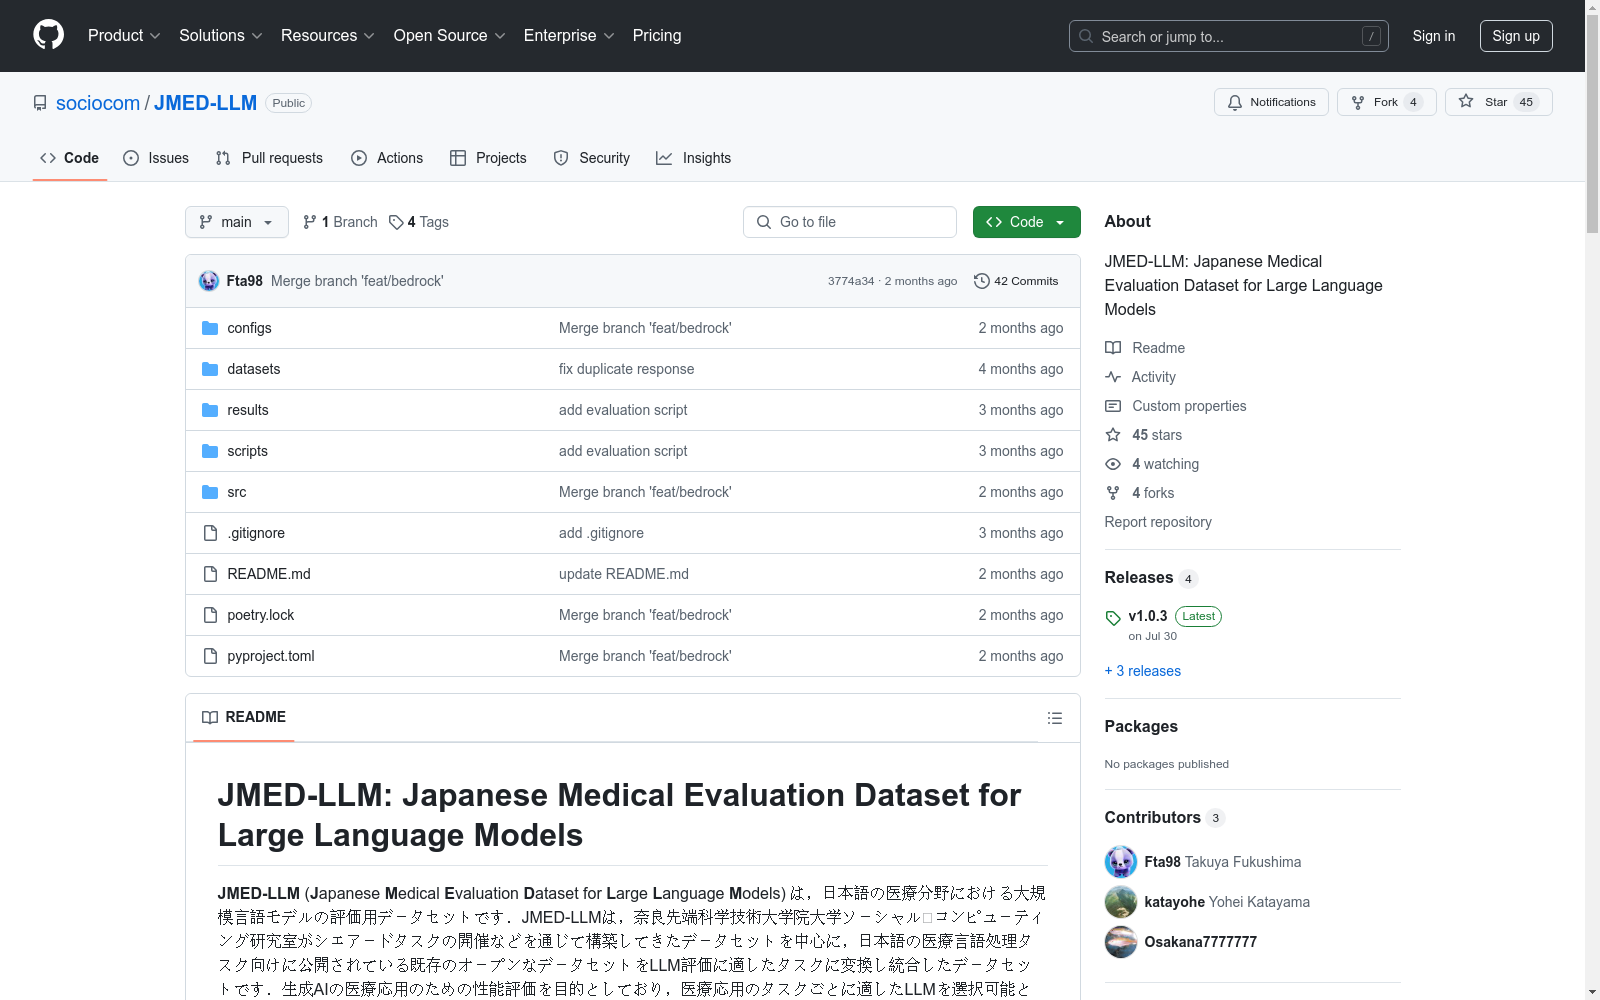Click the Custom properties icon

point(1113,406)
